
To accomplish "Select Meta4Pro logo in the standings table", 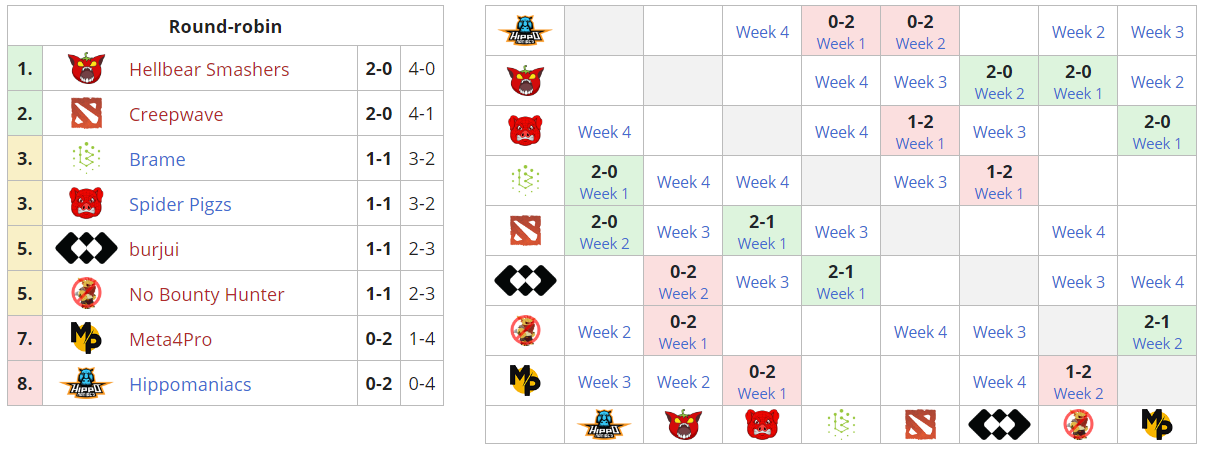I will [86, 339].
